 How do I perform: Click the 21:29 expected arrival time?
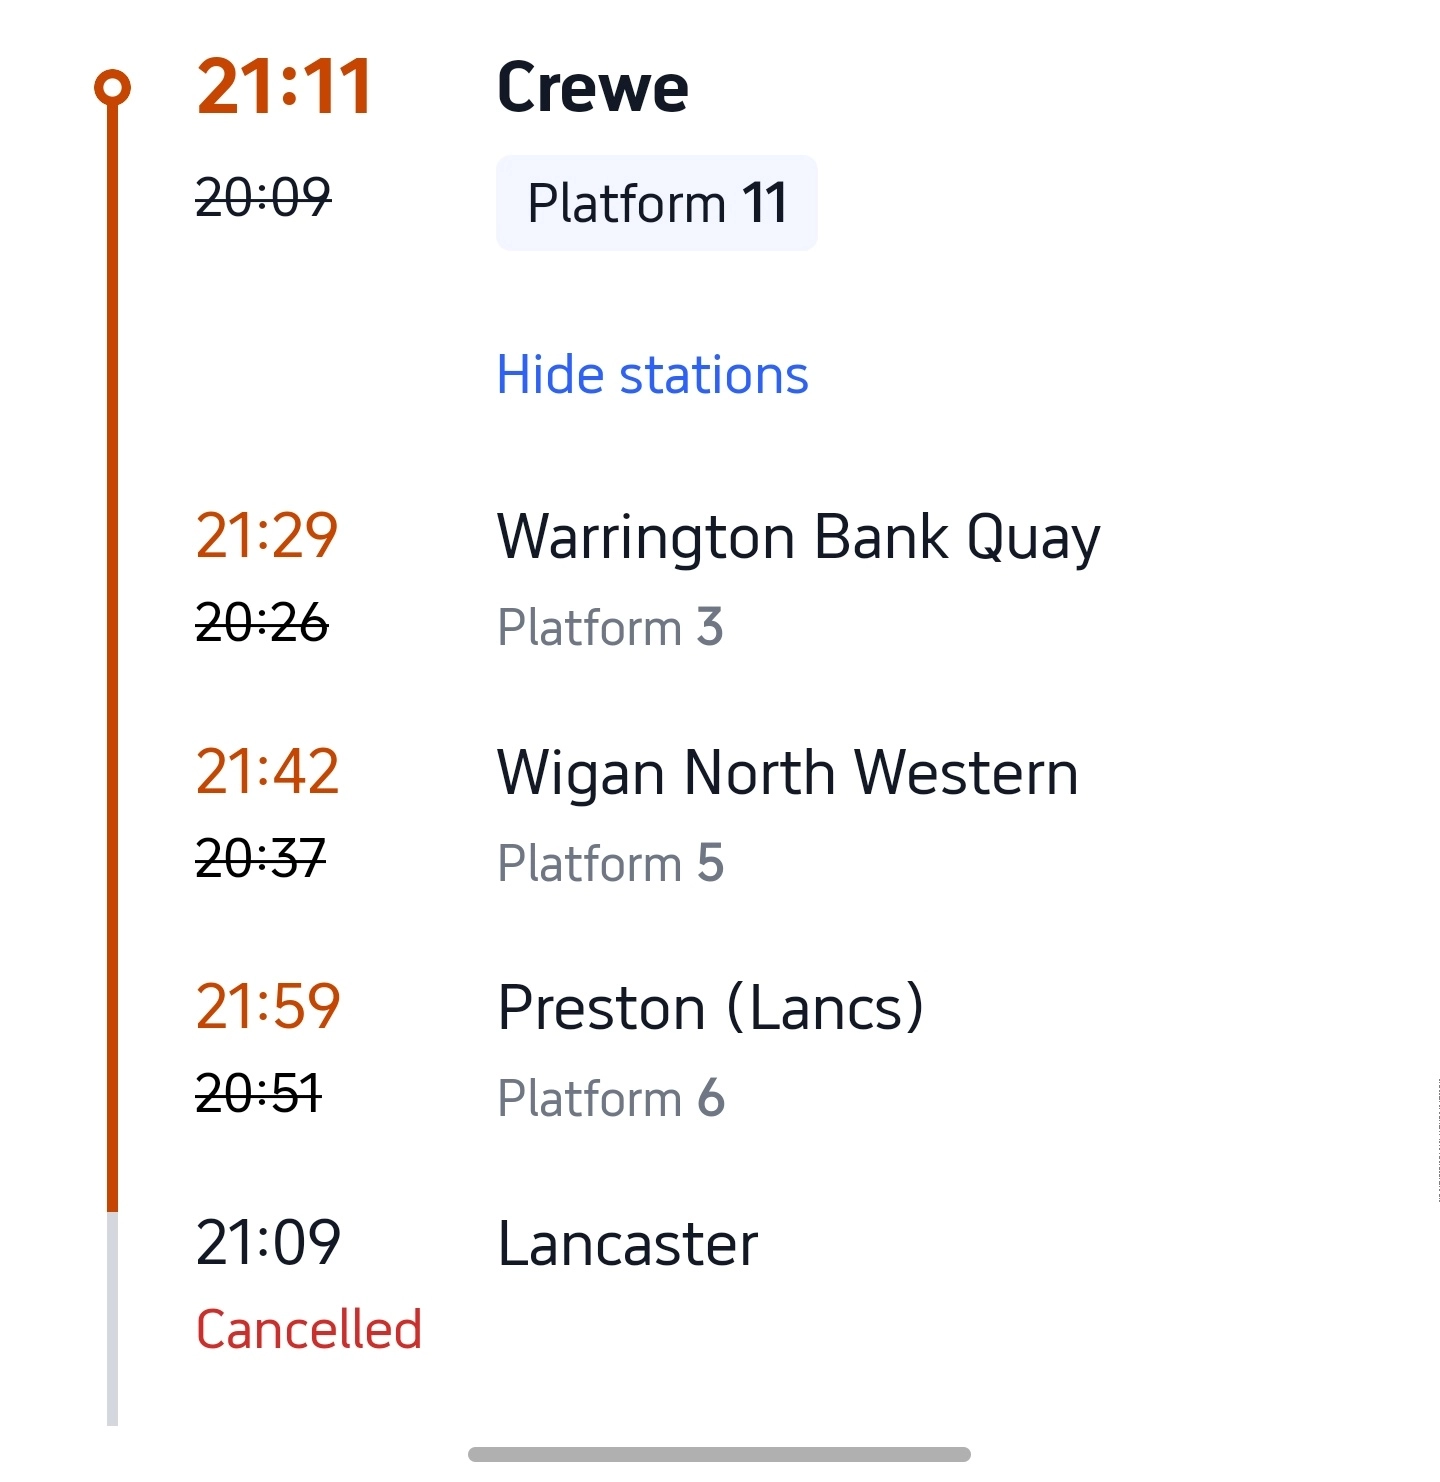[267, 536]
